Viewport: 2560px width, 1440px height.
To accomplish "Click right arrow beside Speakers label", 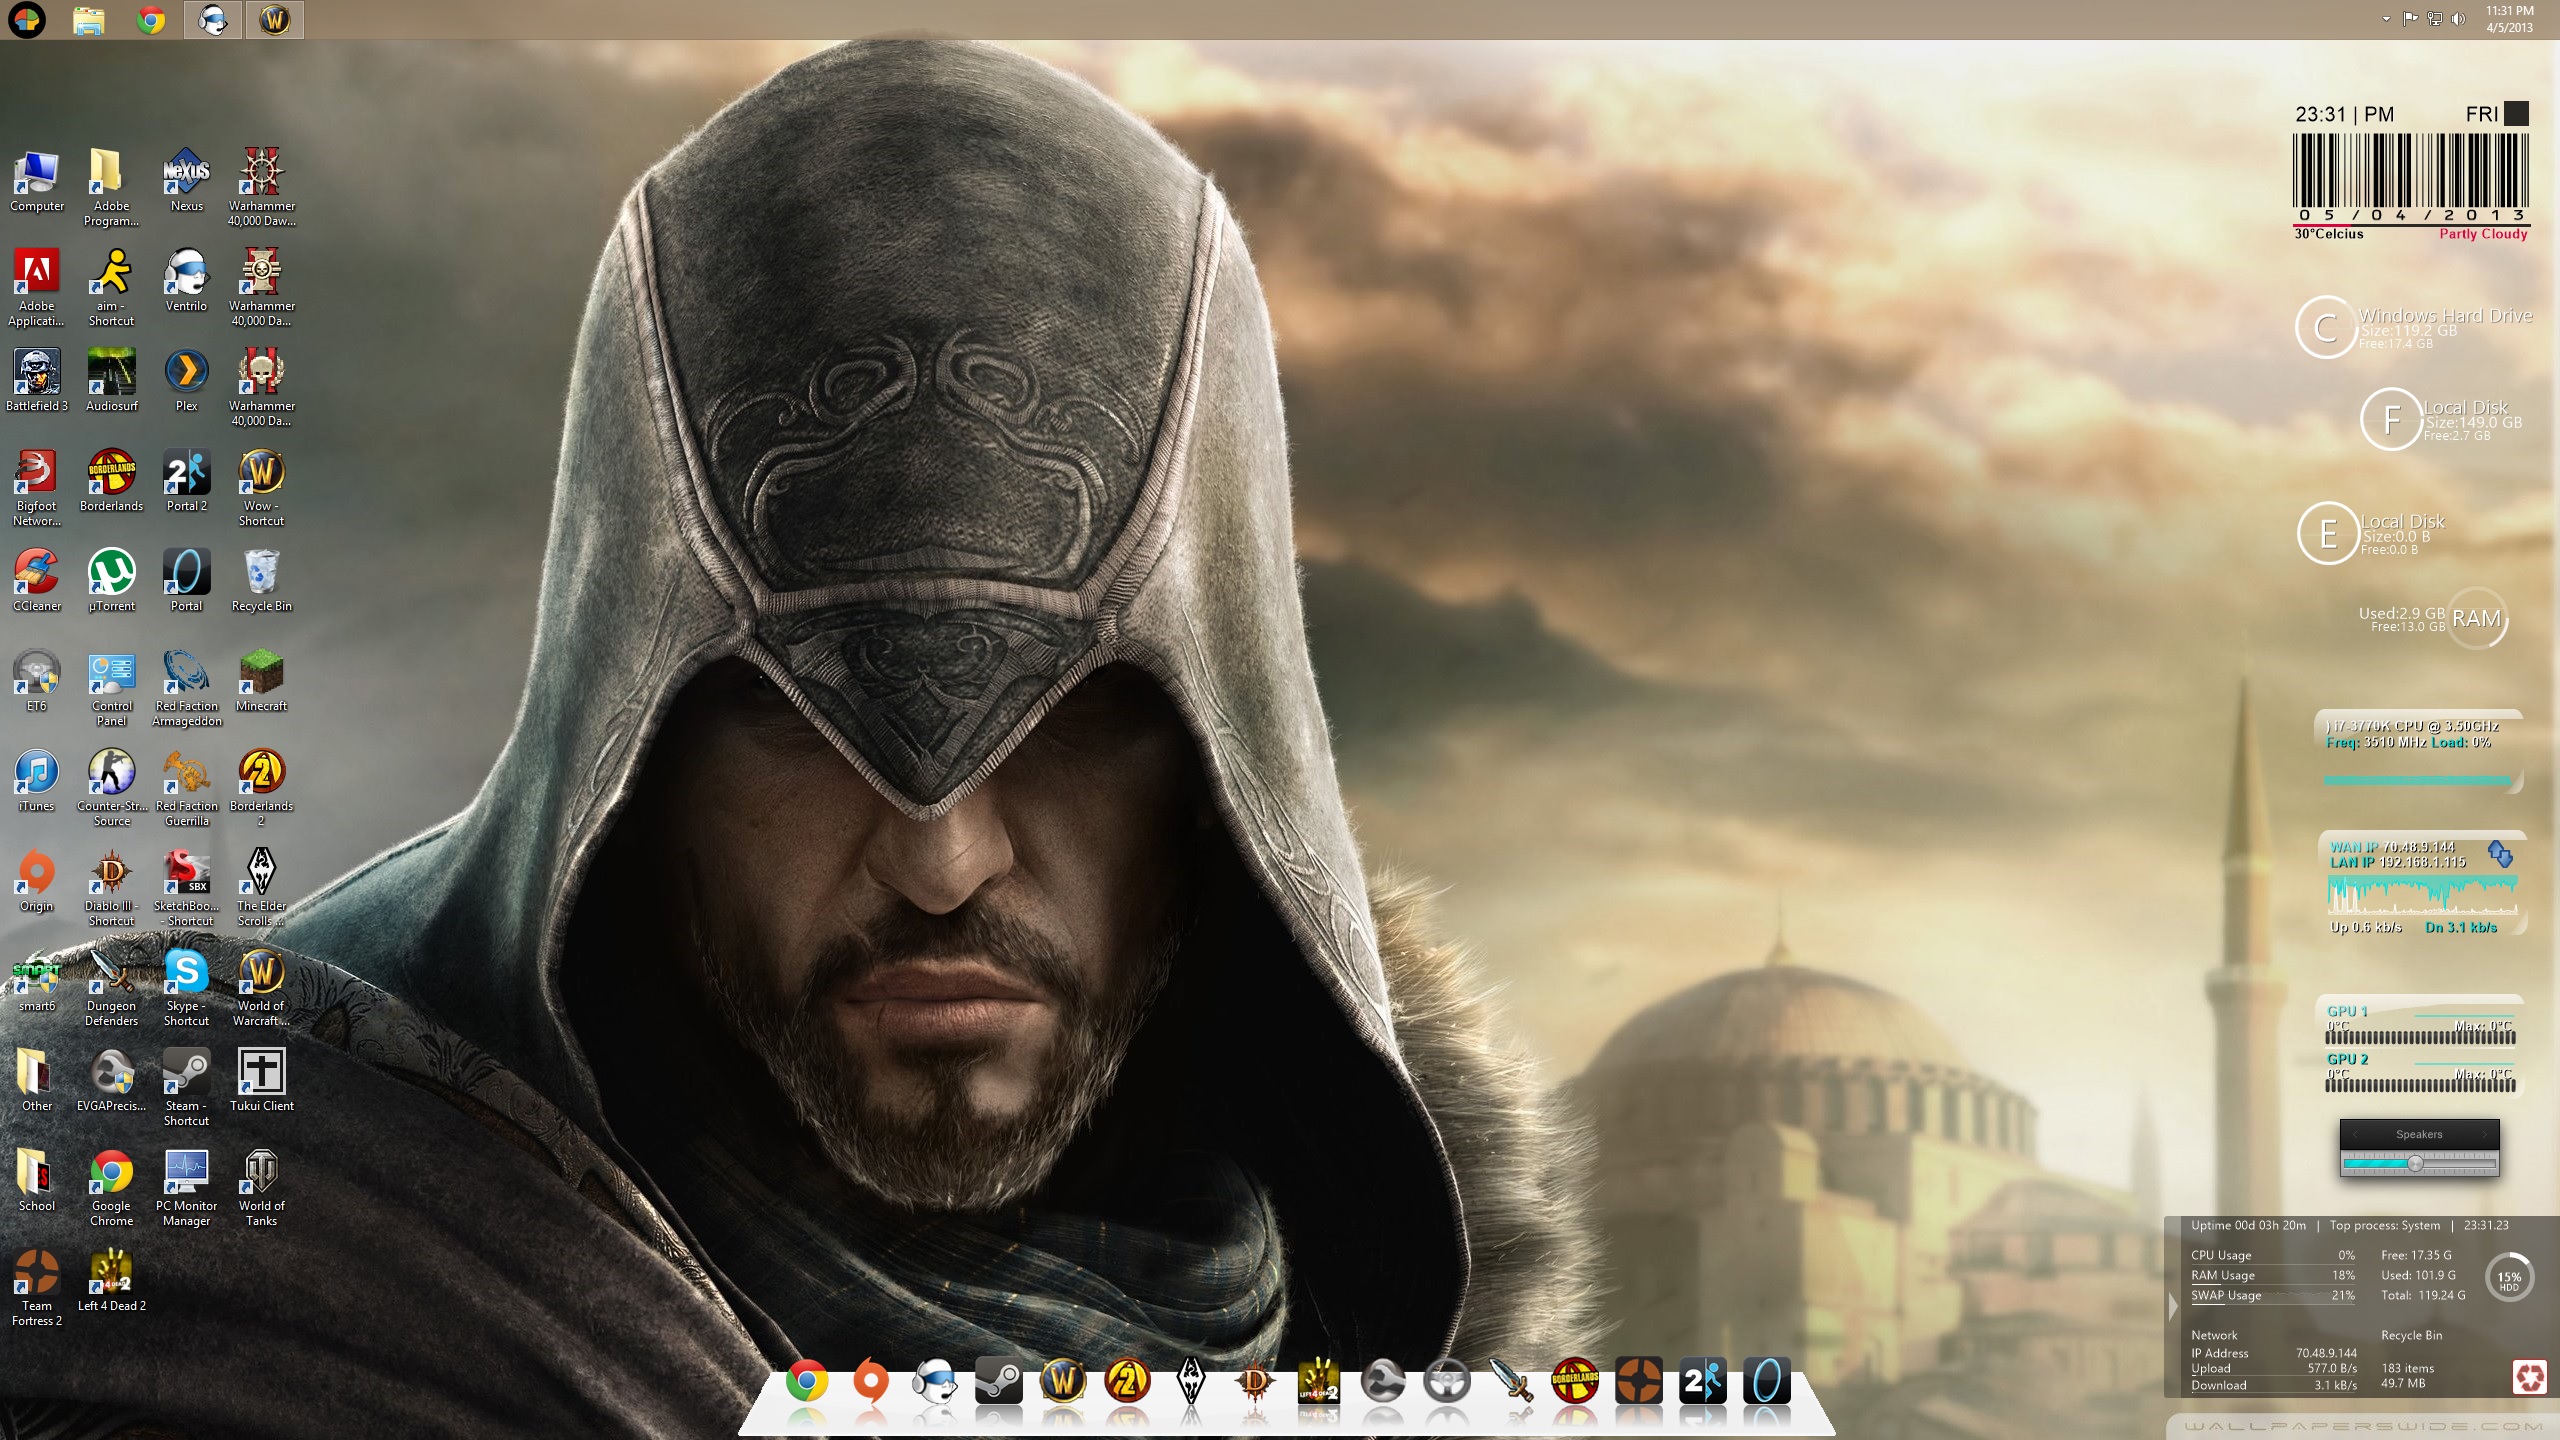I will tap(2484, 1134).
